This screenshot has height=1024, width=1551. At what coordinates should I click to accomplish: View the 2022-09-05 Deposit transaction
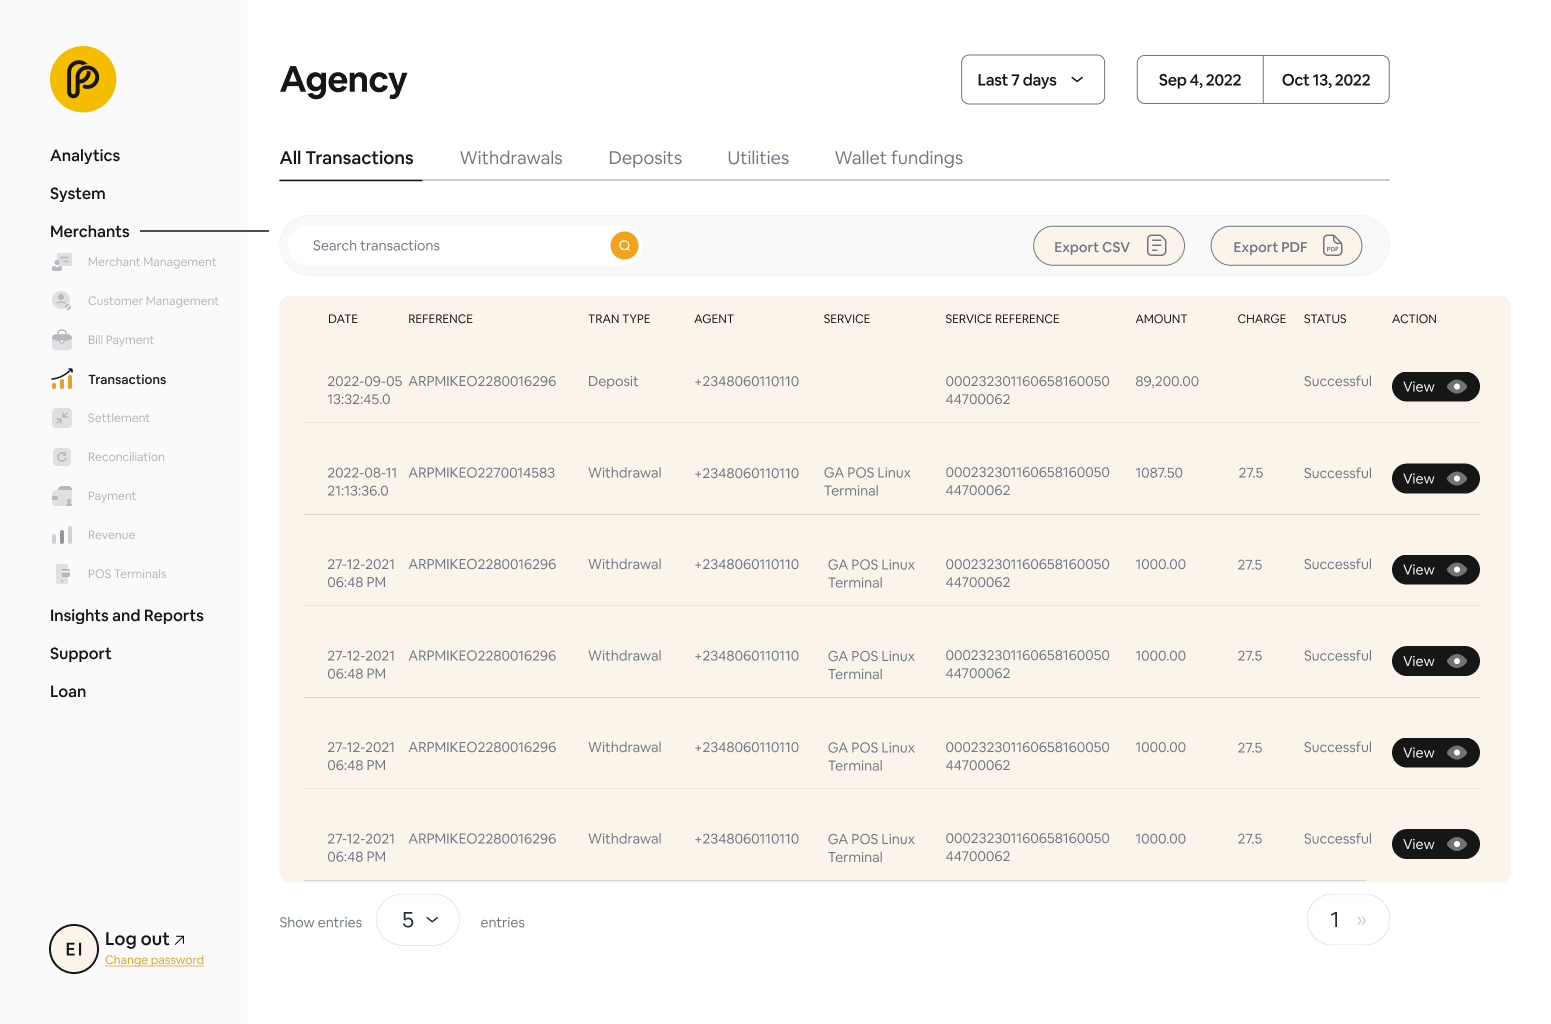coord(1435,387)
